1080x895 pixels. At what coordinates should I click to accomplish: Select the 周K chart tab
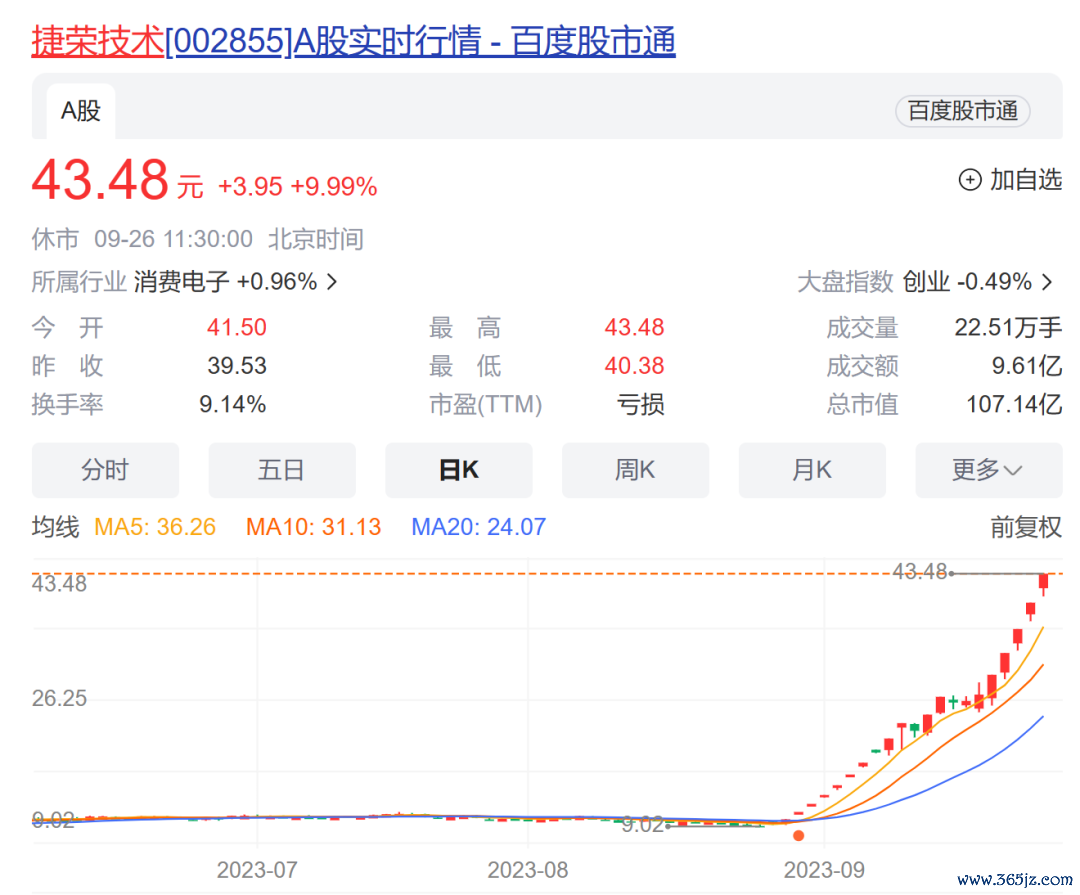coord(635,470)
